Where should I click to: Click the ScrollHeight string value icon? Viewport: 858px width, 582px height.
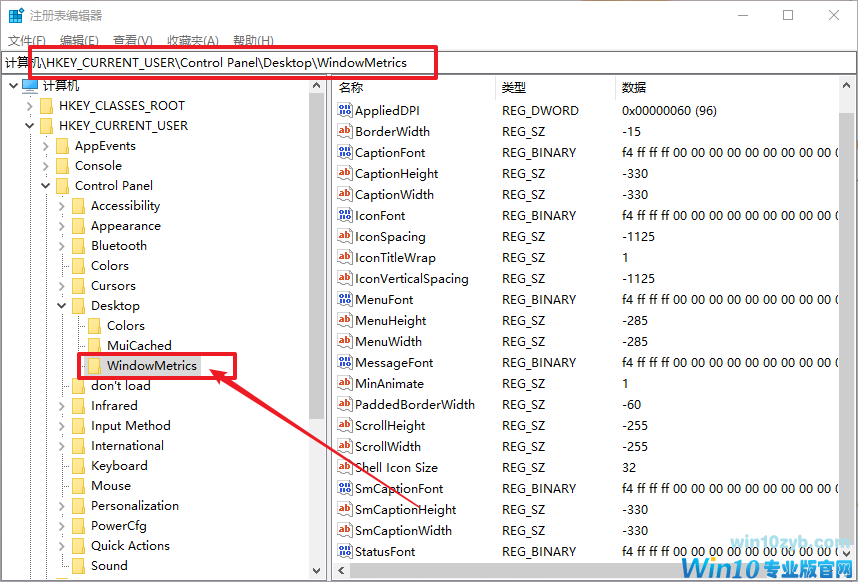click(345, 426)
